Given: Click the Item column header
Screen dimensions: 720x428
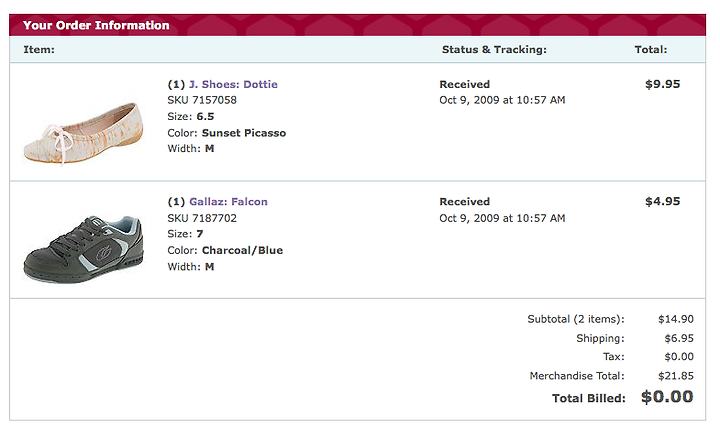Looking at the screenshot, I should tap(39, 50).
